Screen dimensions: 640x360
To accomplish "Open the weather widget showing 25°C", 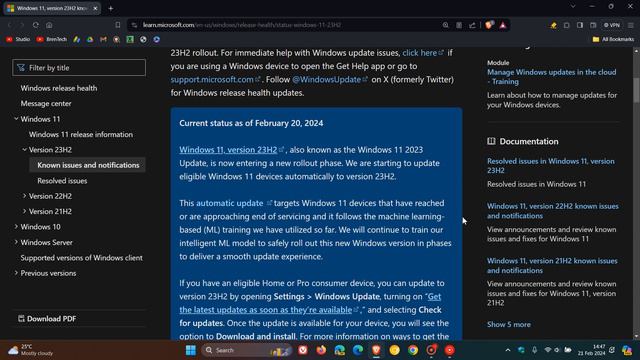I will coord(31,350).
